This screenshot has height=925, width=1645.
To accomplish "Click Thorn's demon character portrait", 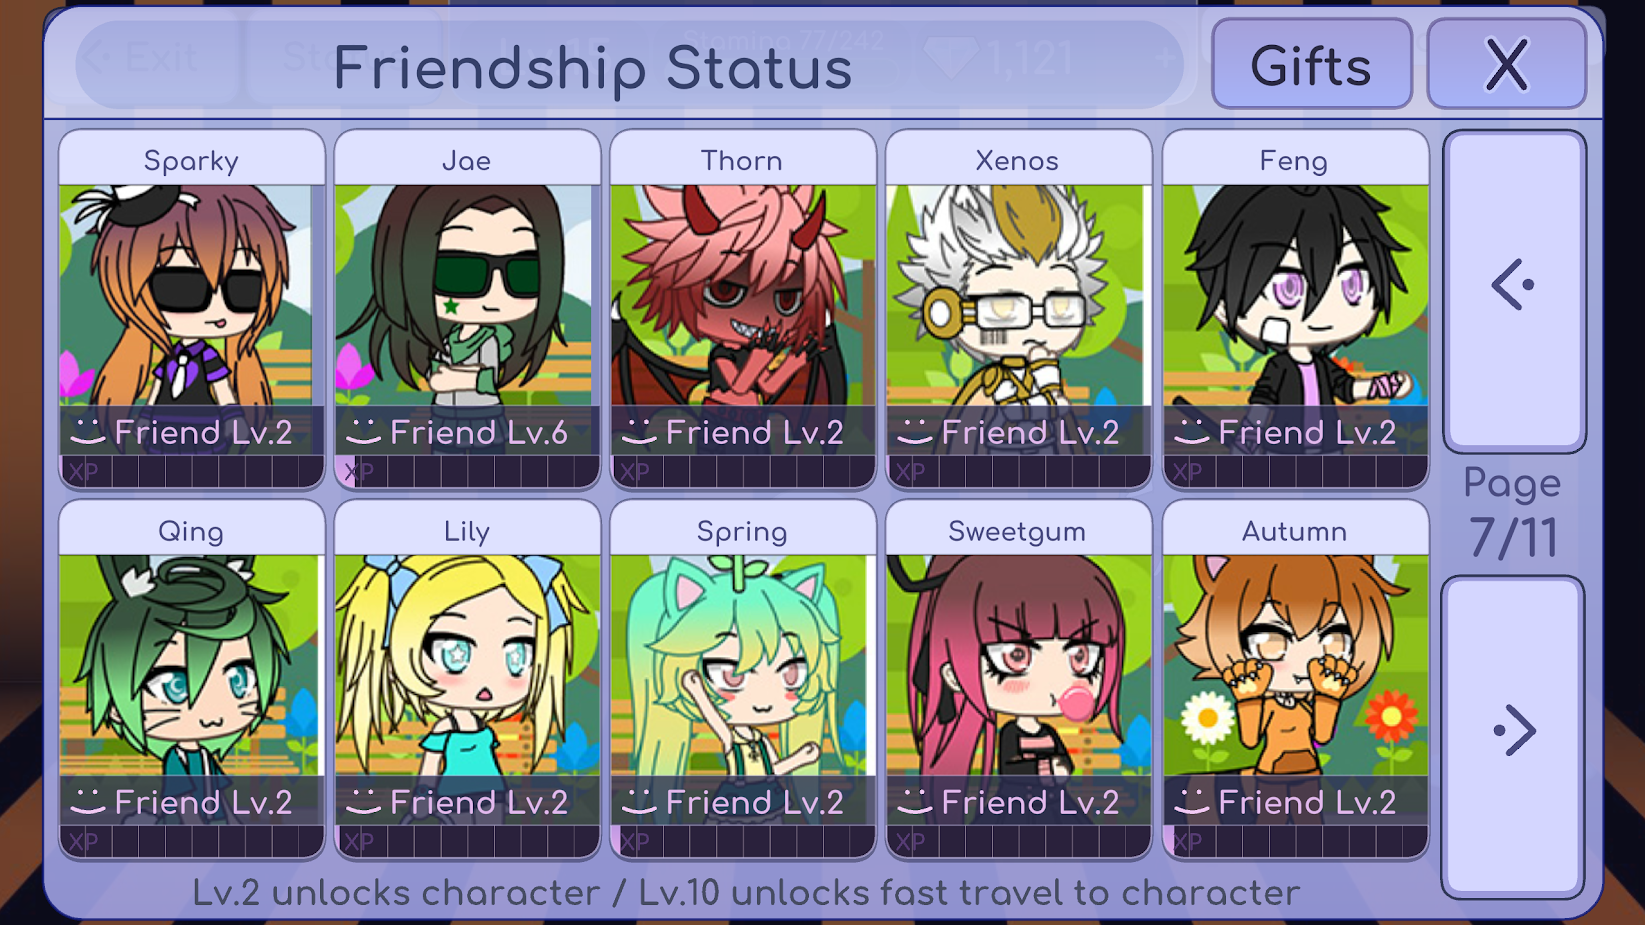I will pos(743,296).
